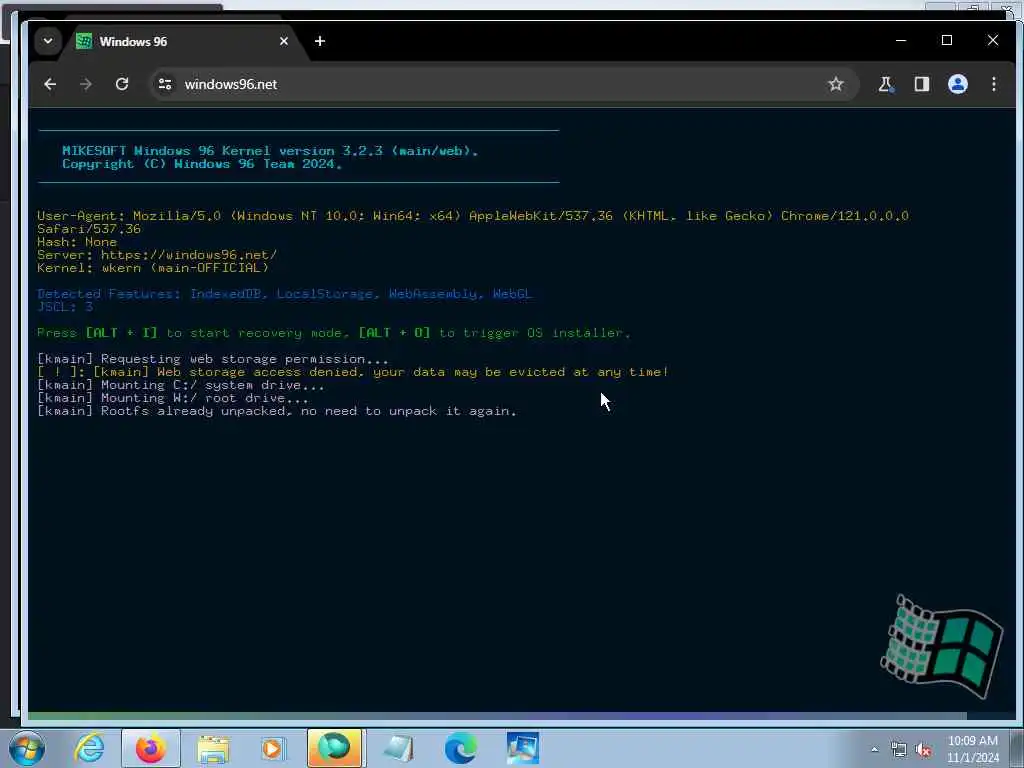This screenshot has height=768, width=1024.
Task: Click the Chrome forward arrow
Action: tap(86, 84)
